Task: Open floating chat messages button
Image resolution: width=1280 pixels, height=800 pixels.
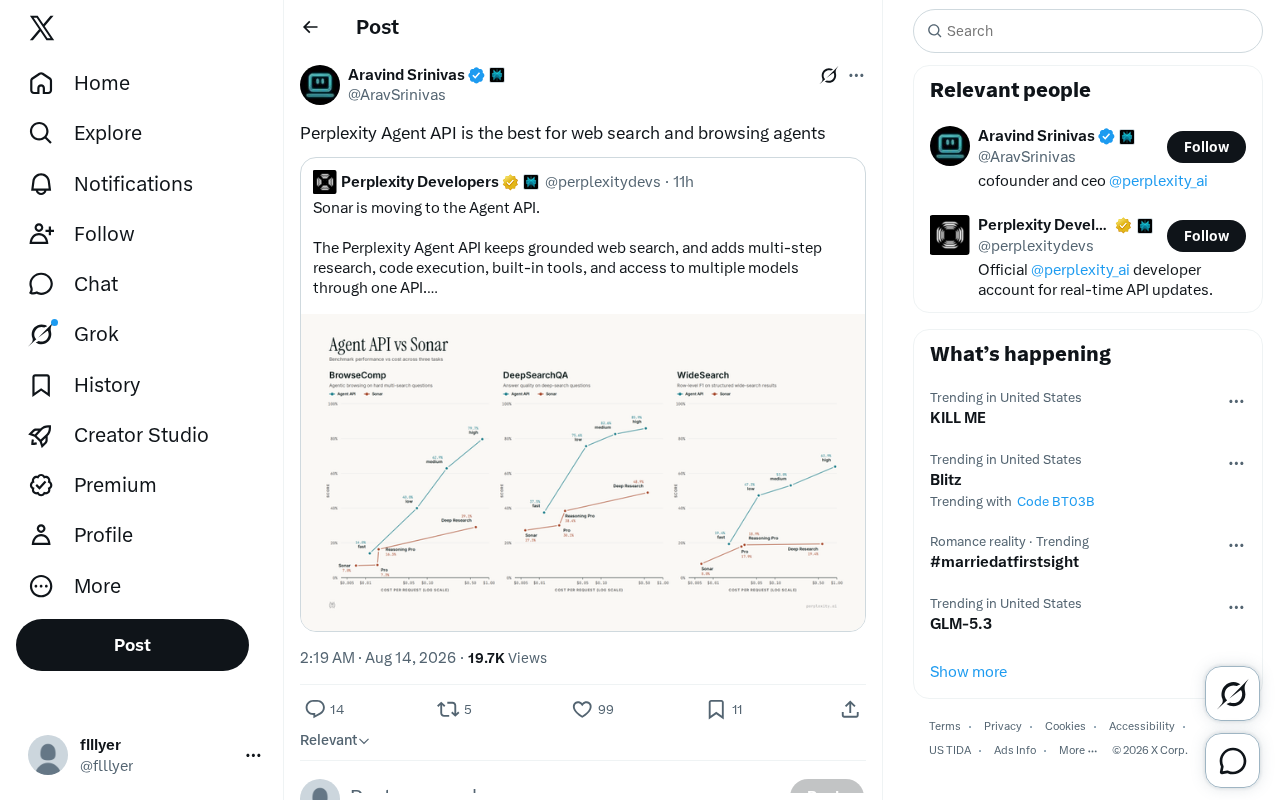Action: pos(1232,760)
